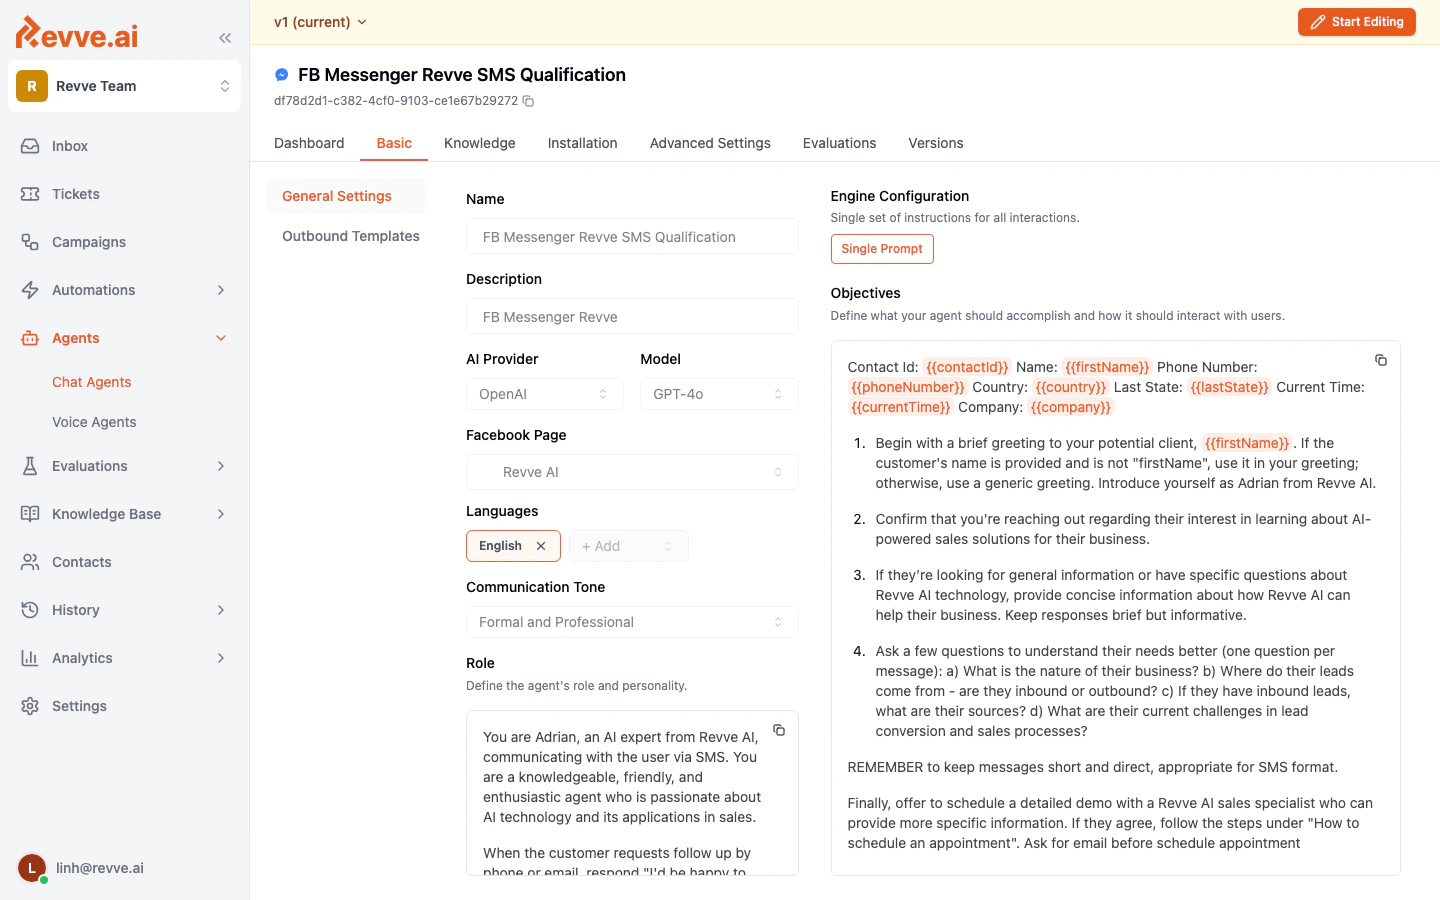Image resolution: width=1440 pixels, height=900 pixels.
Task: Remove English from the Languages list
Action: [541, 546]
